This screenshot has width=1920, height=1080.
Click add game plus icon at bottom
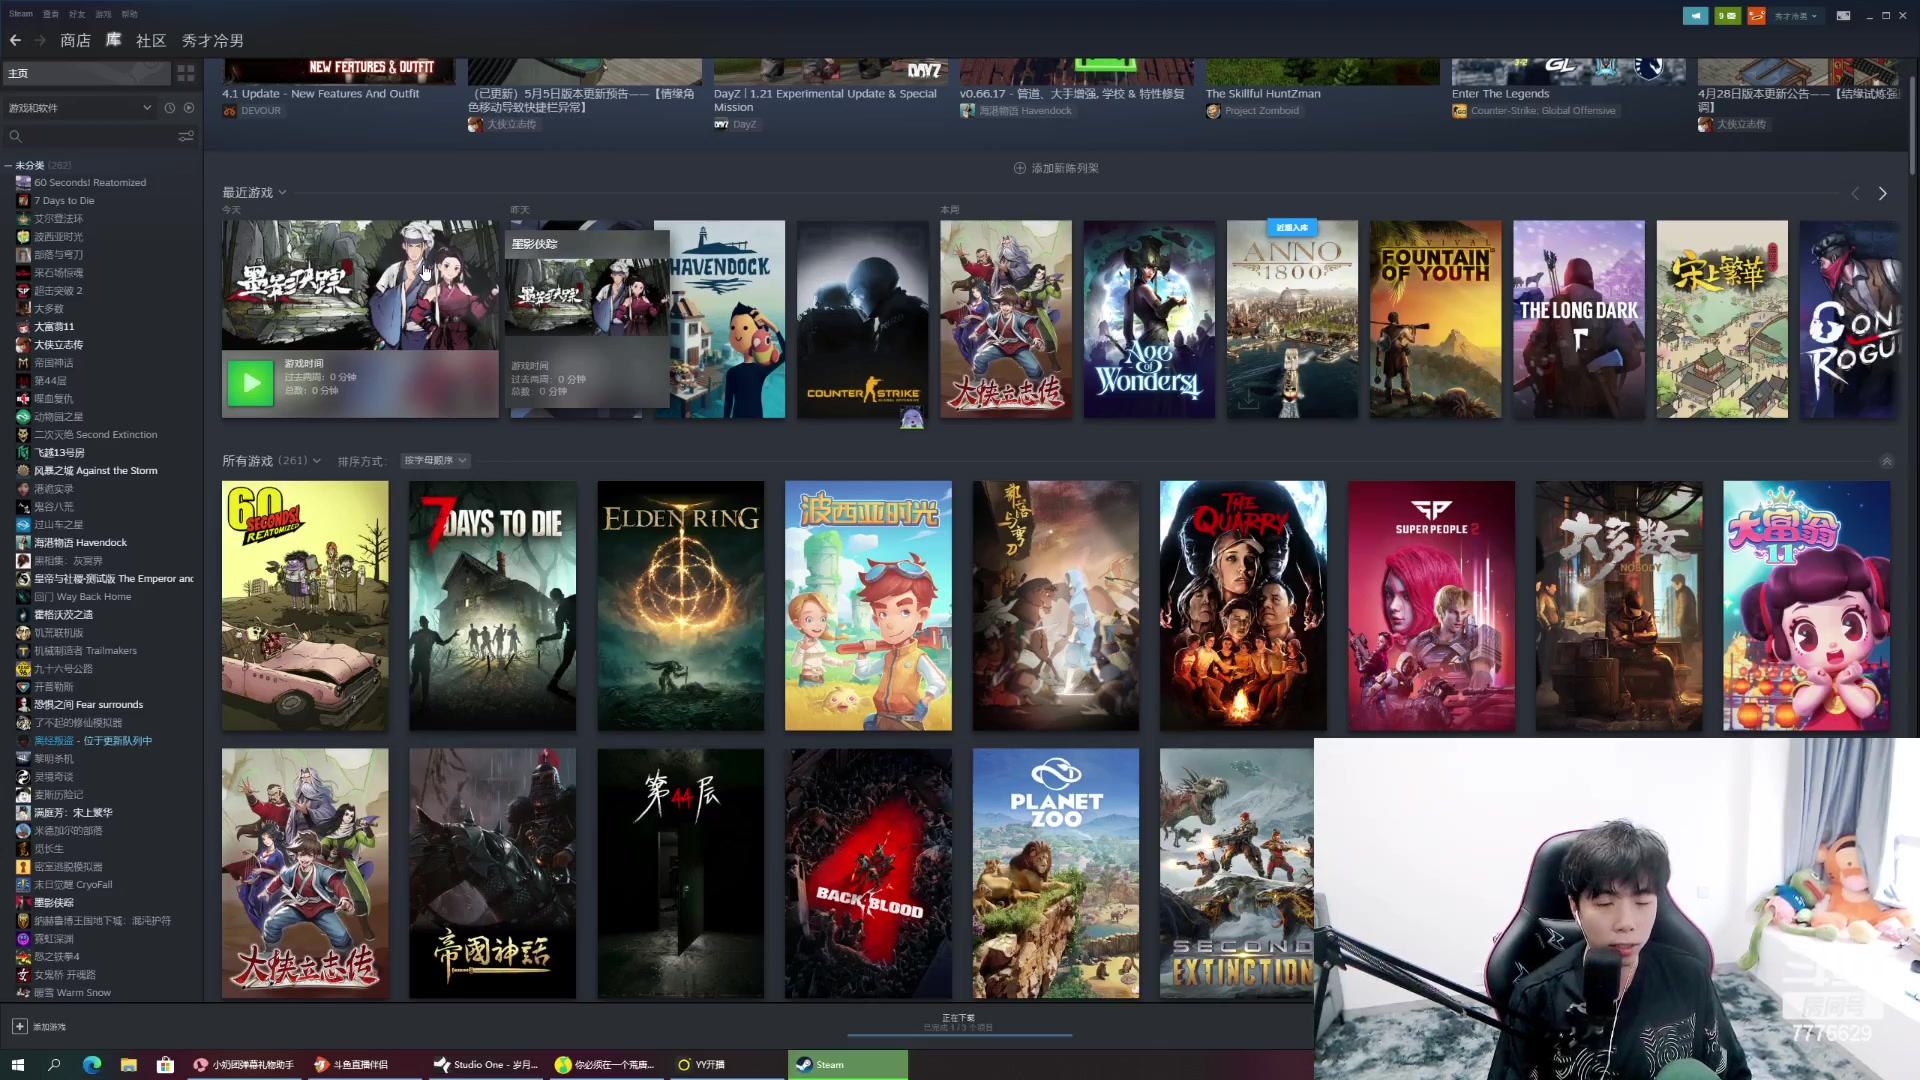[x=19, y=1026]
